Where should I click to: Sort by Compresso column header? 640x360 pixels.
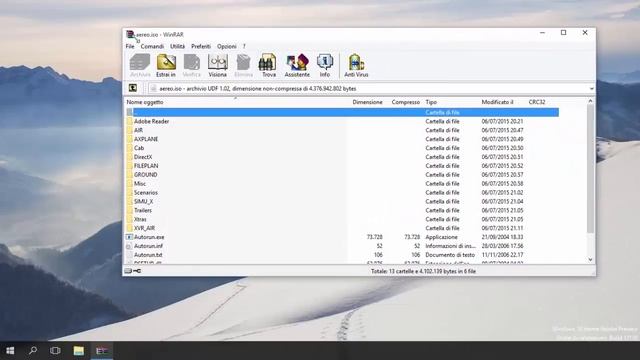click(x=405, y=102)
